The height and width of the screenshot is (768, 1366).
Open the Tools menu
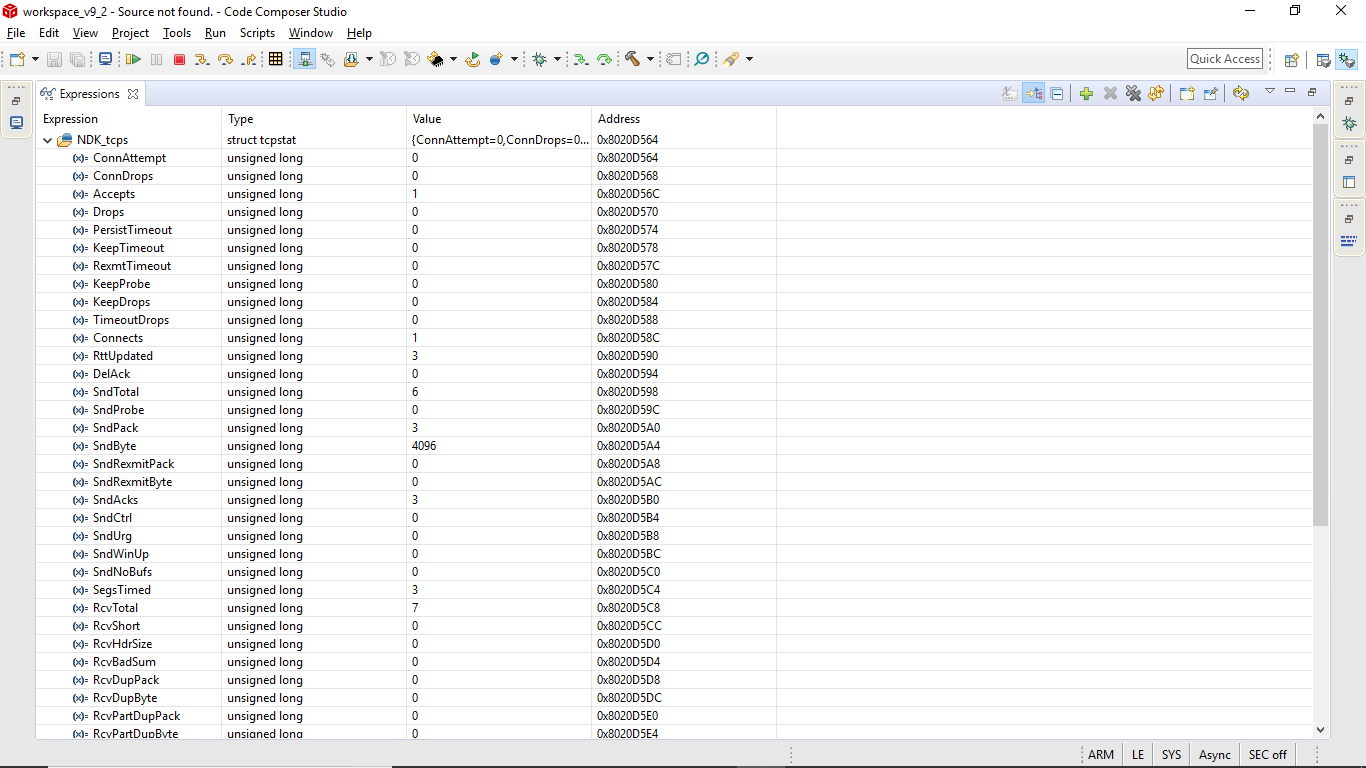click(177, 33)
